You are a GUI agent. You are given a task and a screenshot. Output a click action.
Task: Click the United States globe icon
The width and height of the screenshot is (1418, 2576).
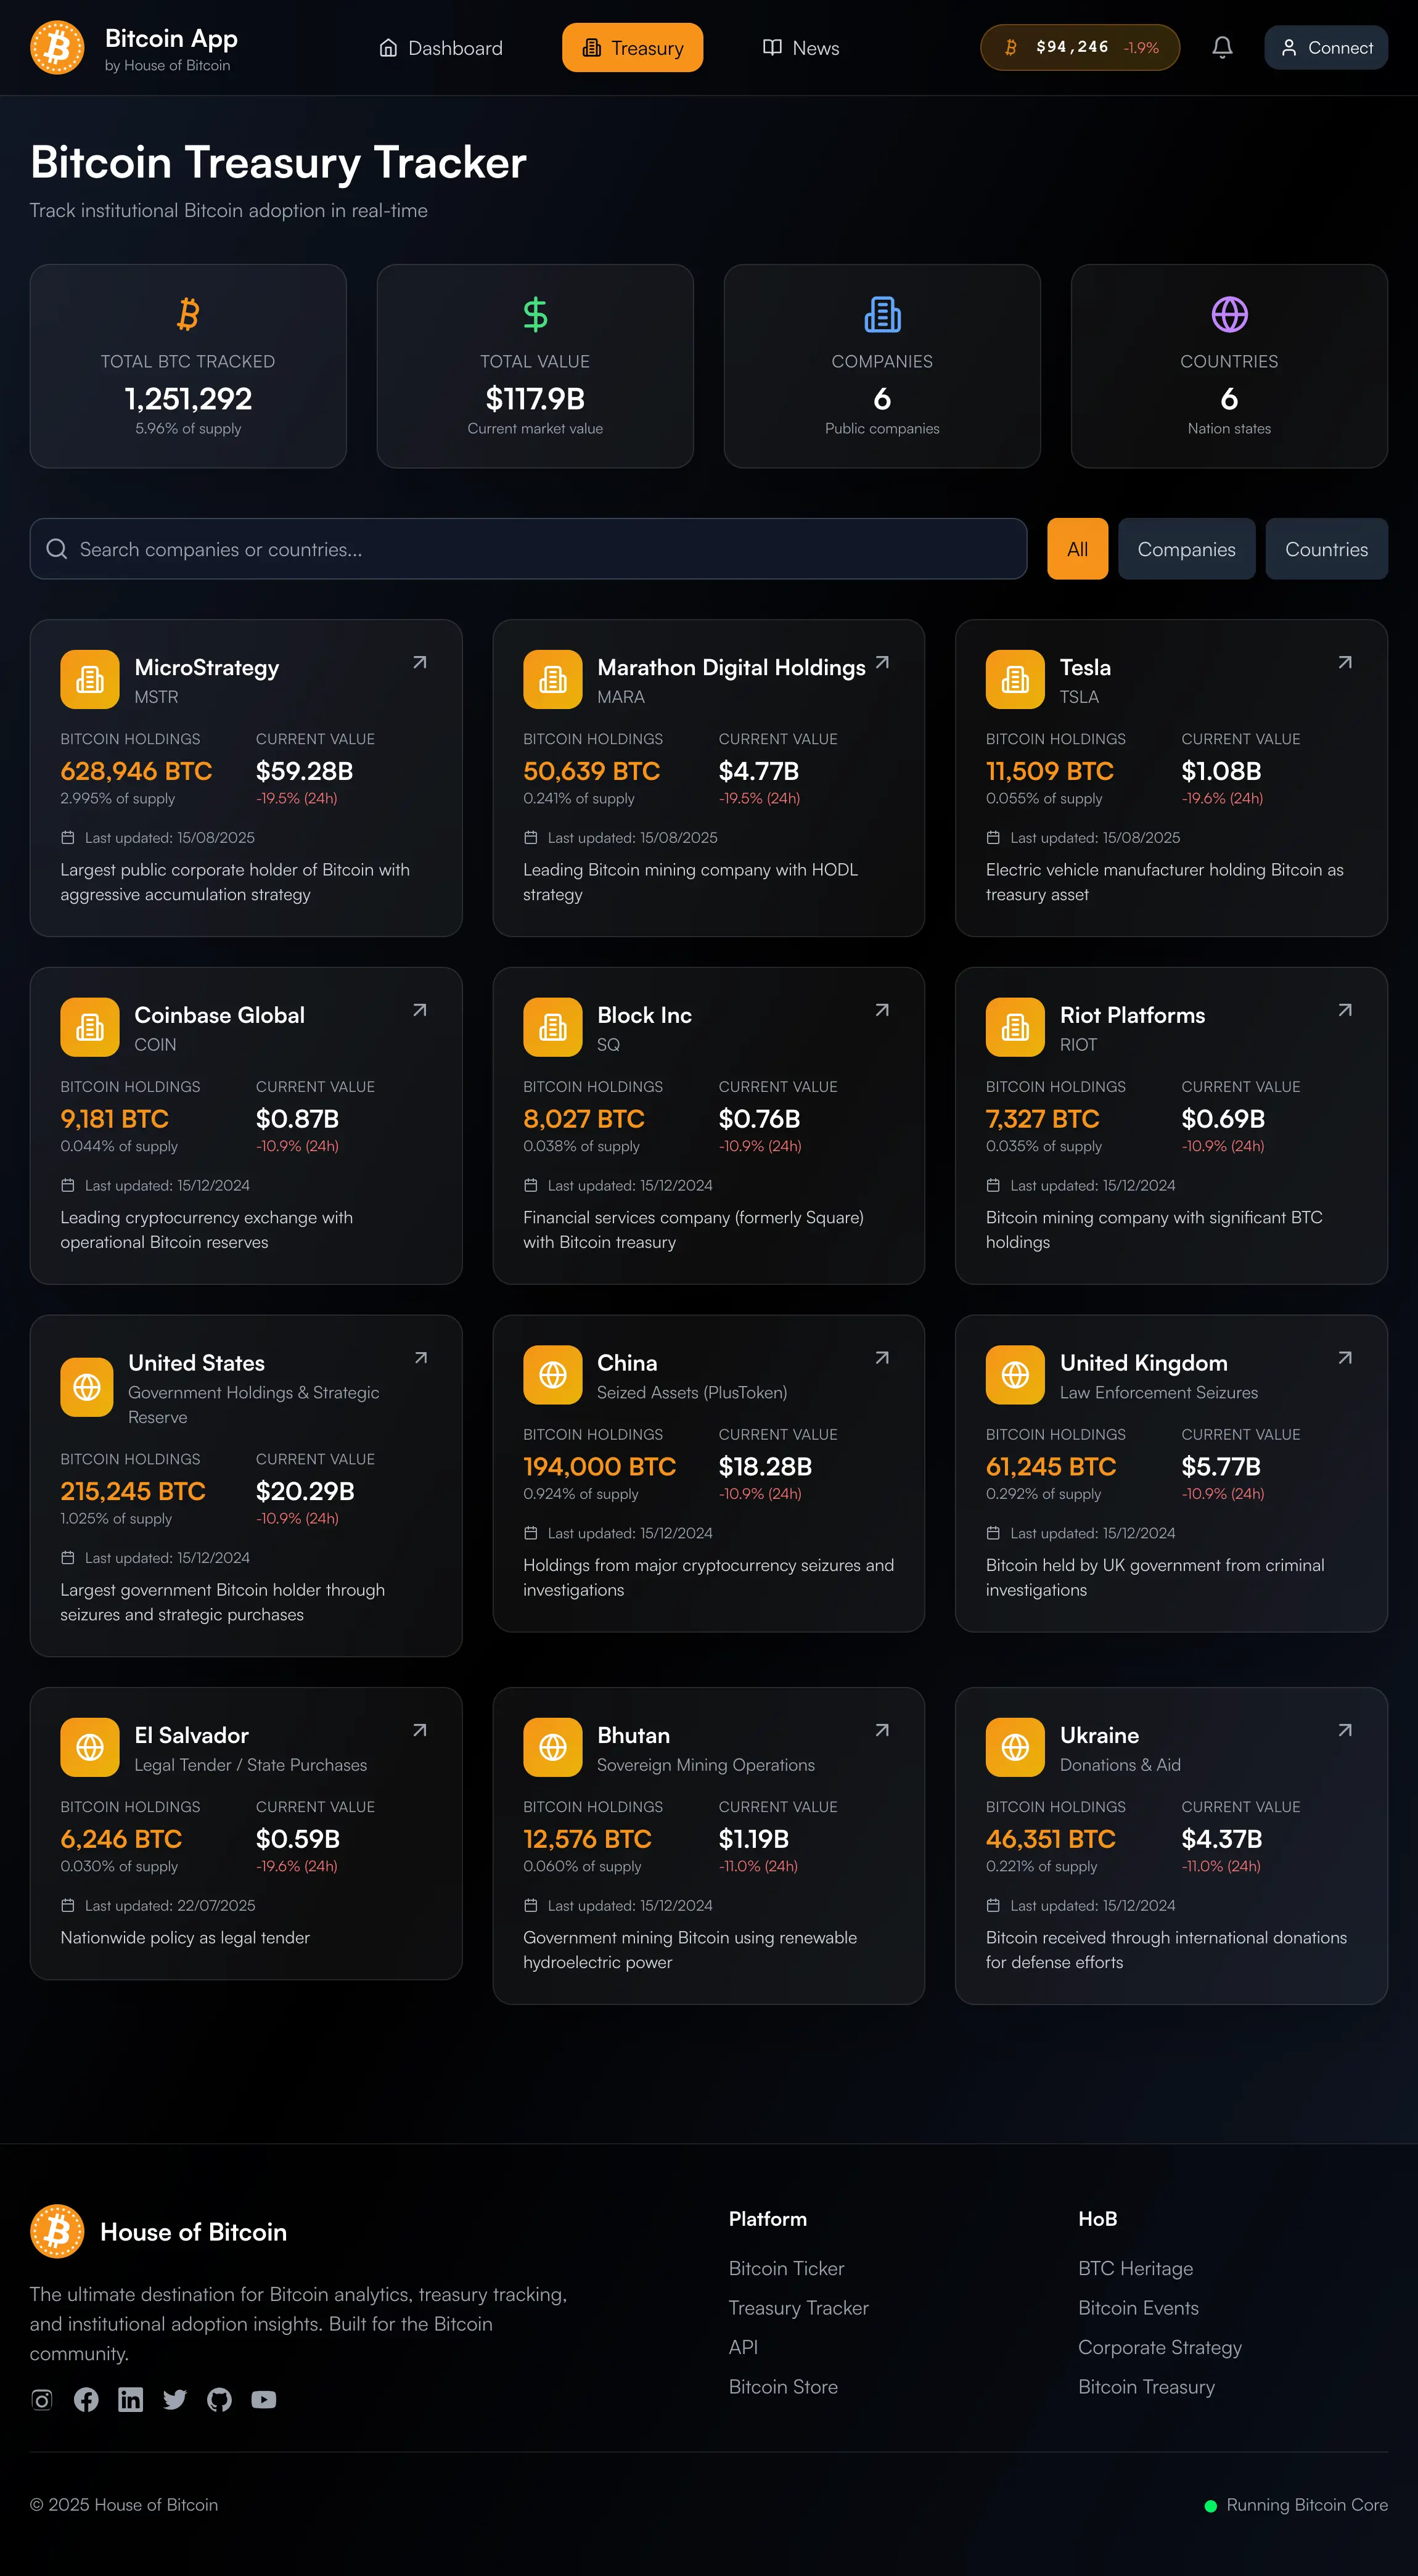87,1387
